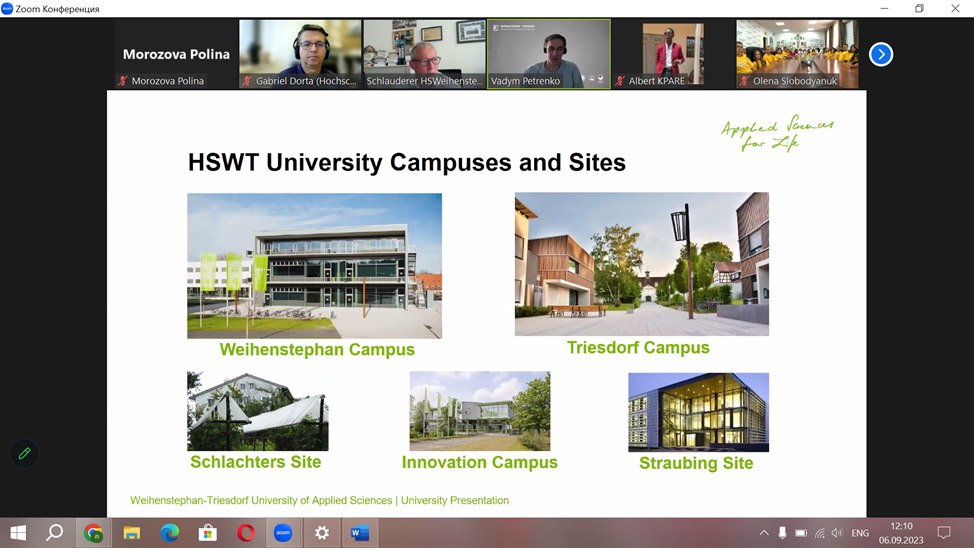Select Morozova Polina's video tile

click(176, 54)
